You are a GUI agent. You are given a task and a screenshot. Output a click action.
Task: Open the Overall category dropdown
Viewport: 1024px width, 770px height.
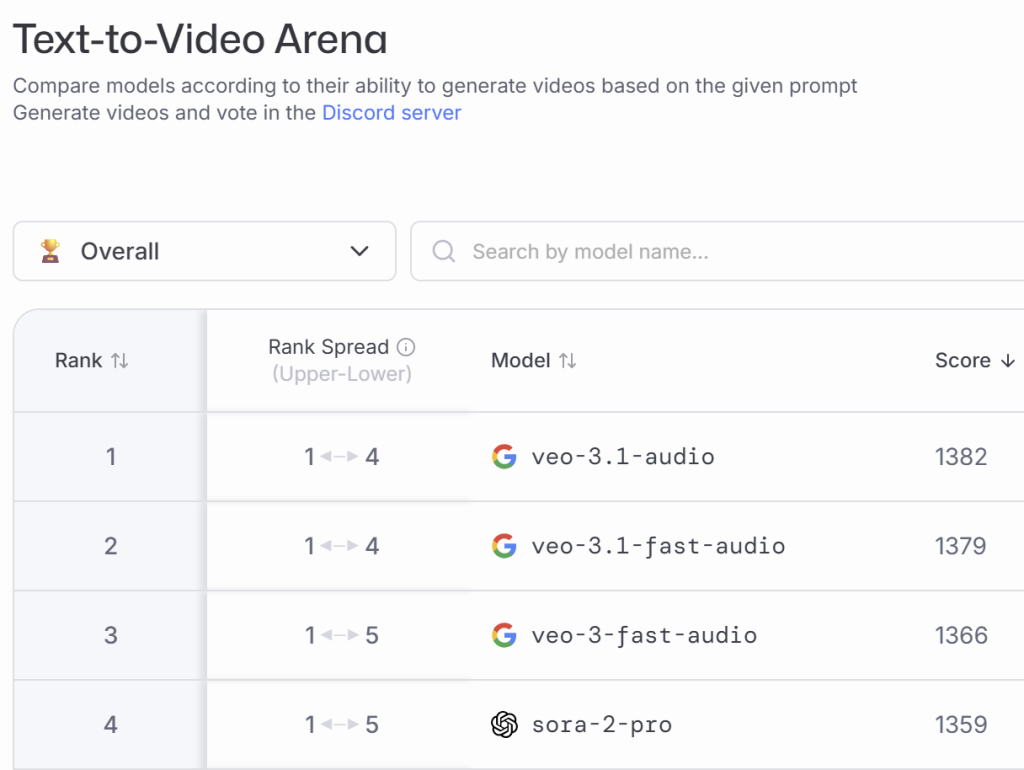[x=204, y=251]
